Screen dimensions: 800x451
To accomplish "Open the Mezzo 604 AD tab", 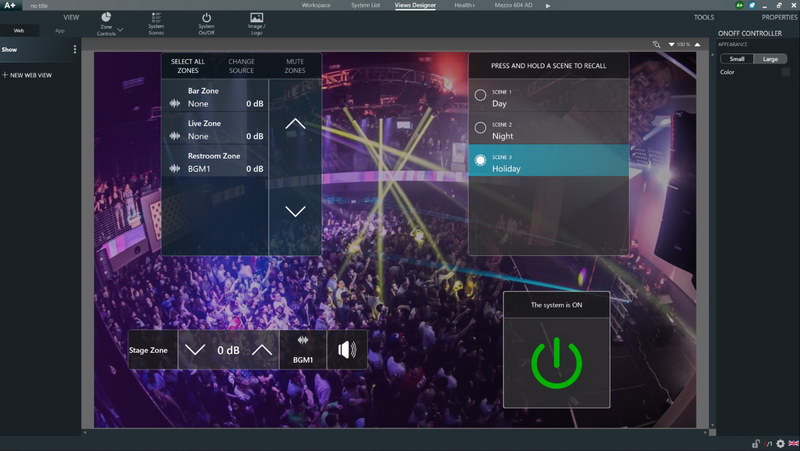I will pos(513,5).
